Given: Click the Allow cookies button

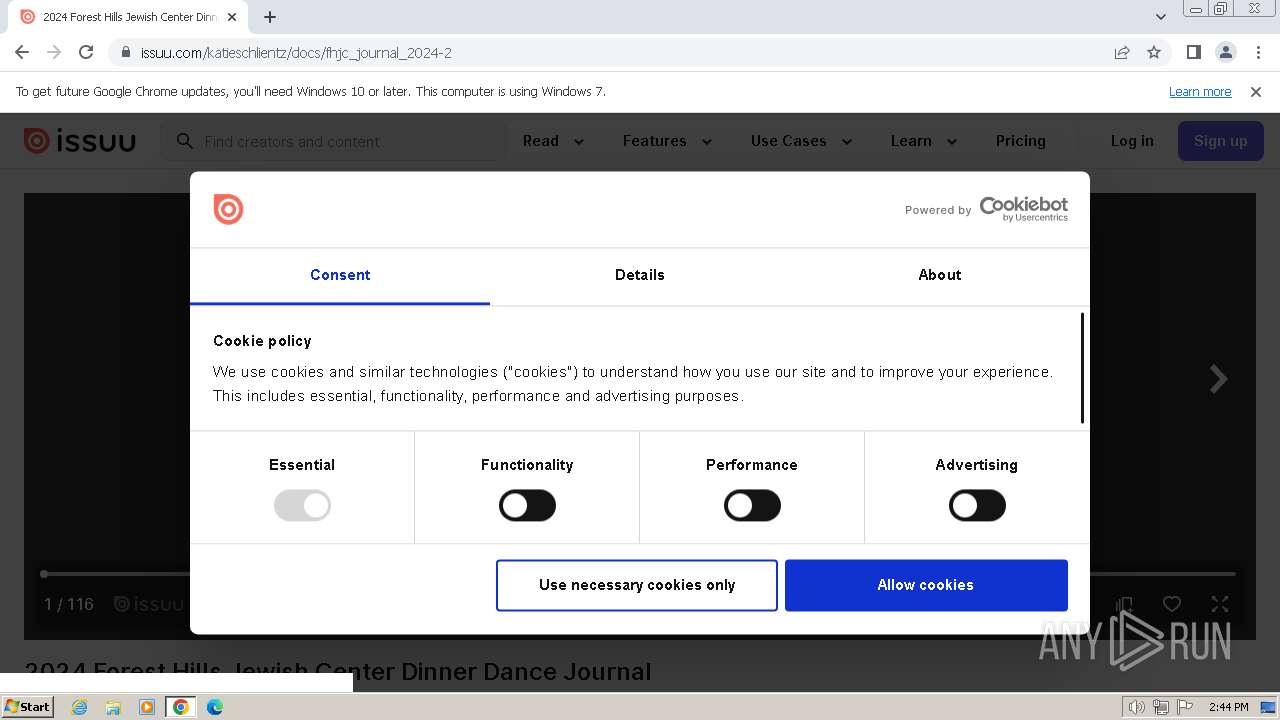Looking at the screenshot, I should 926,585.
